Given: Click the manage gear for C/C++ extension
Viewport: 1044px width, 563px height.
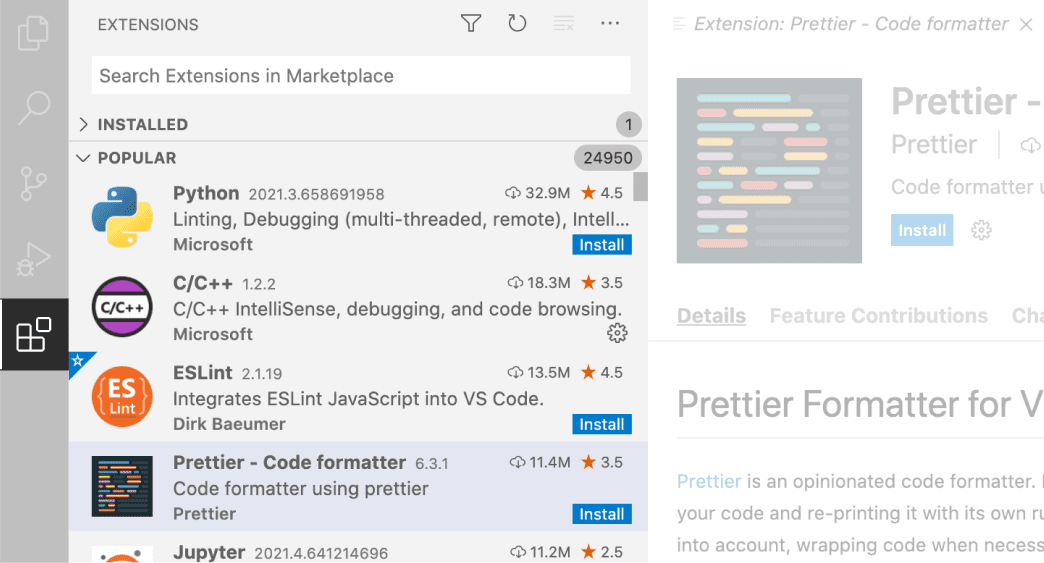Looking at the screenshot, I should (617, 333).
